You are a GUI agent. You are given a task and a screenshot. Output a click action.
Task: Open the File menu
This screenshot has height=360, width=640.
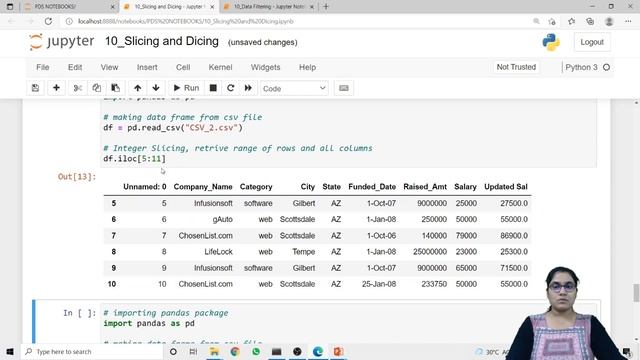(42, 67)
